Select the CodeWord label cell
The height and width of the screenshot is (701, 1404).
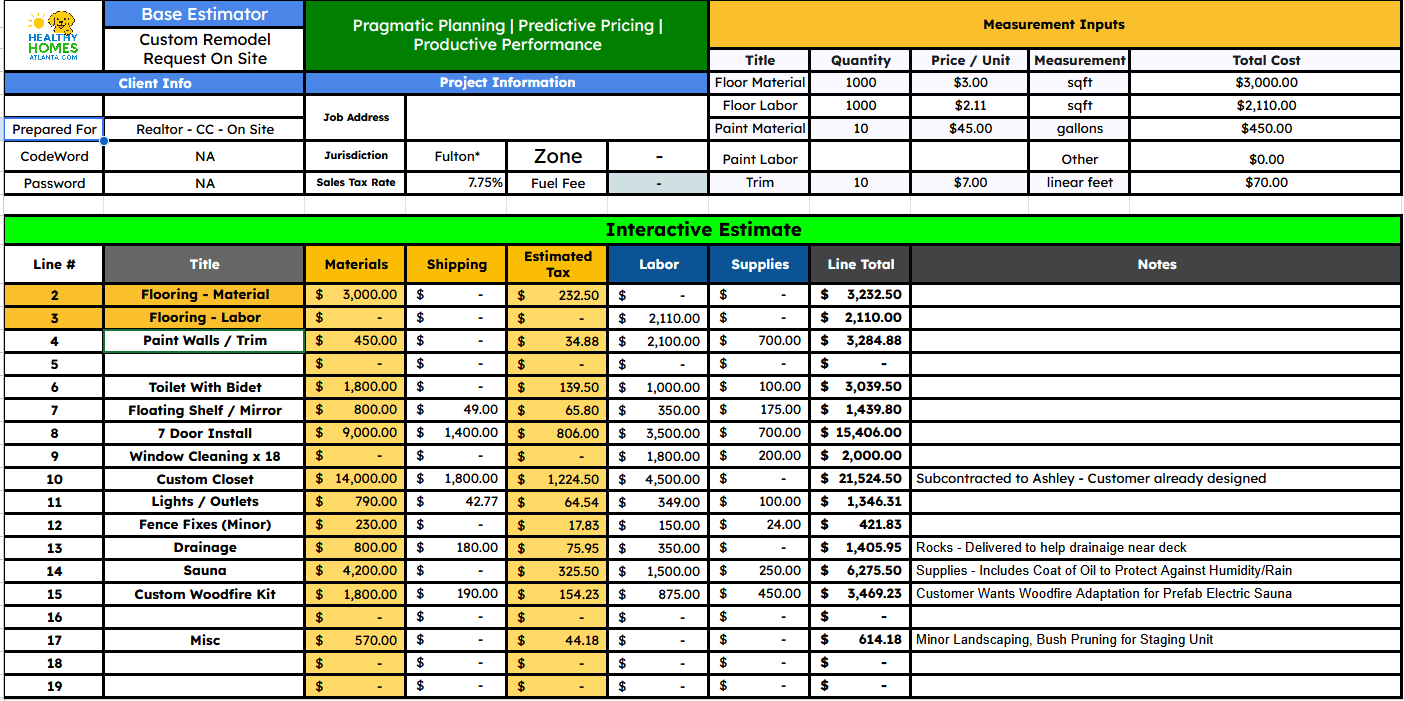(x=54, y=156)
